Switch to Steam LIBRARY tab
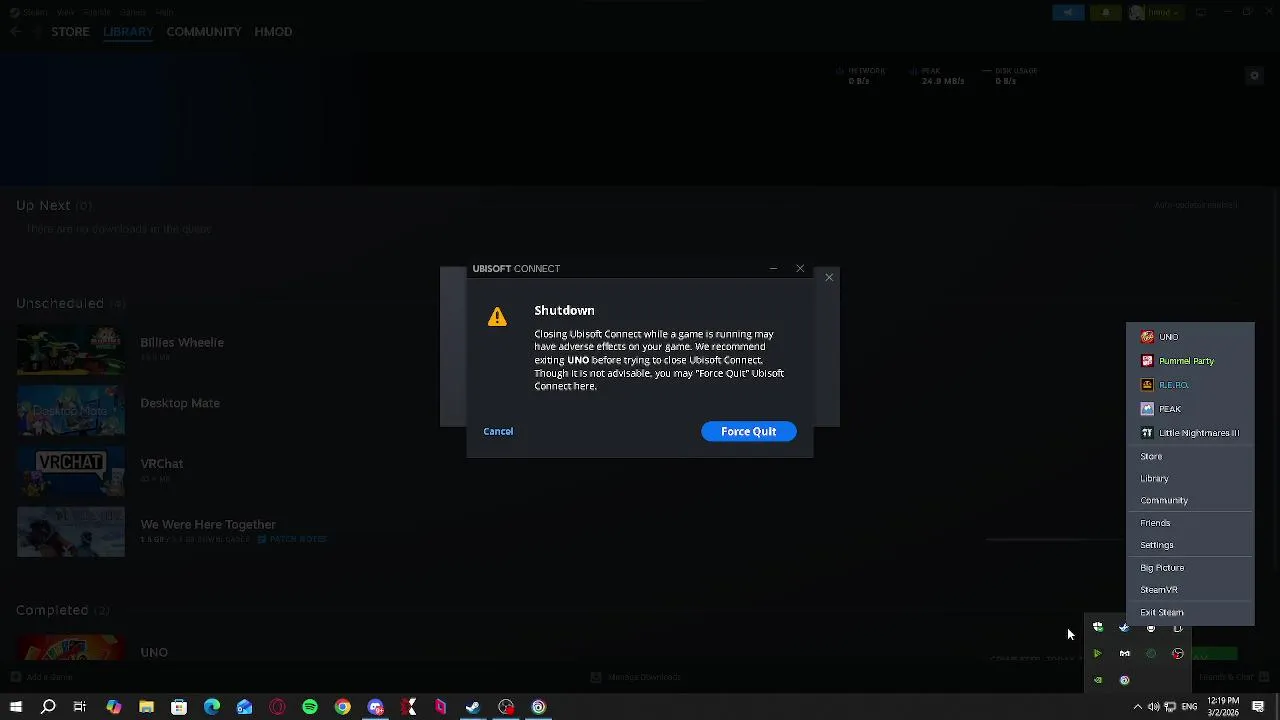1280x720 pixels. 128,32
